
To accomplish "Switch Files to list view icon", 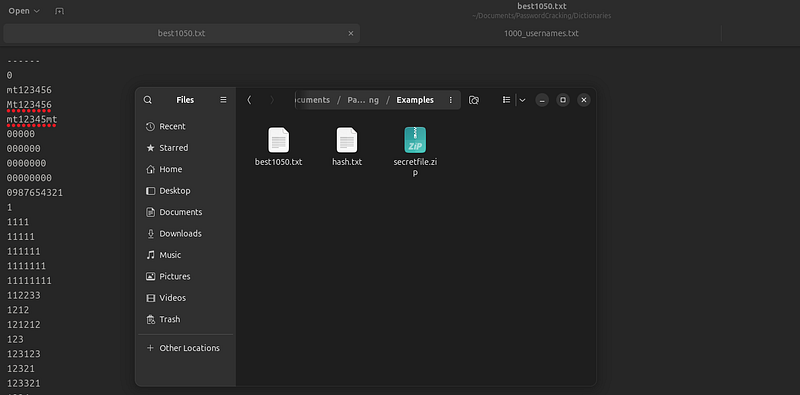I will click(506, 100).
